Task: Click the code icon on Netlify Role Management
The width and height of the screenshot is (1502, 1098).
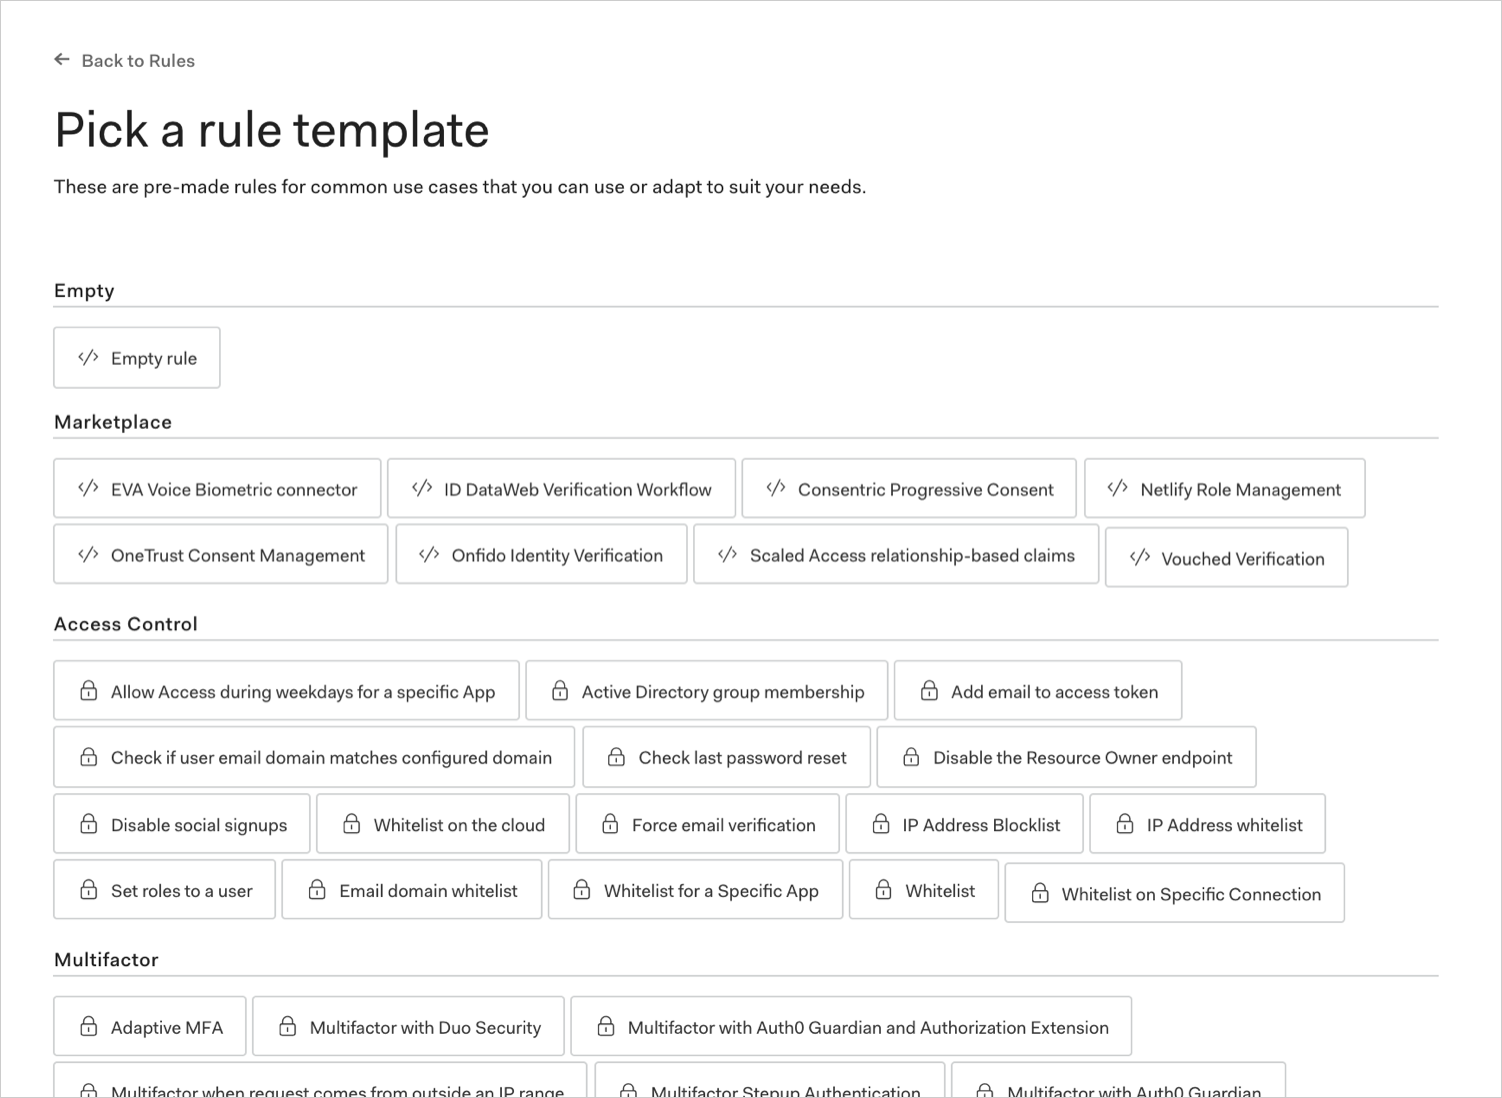Action: click(x=1117, y=489)
